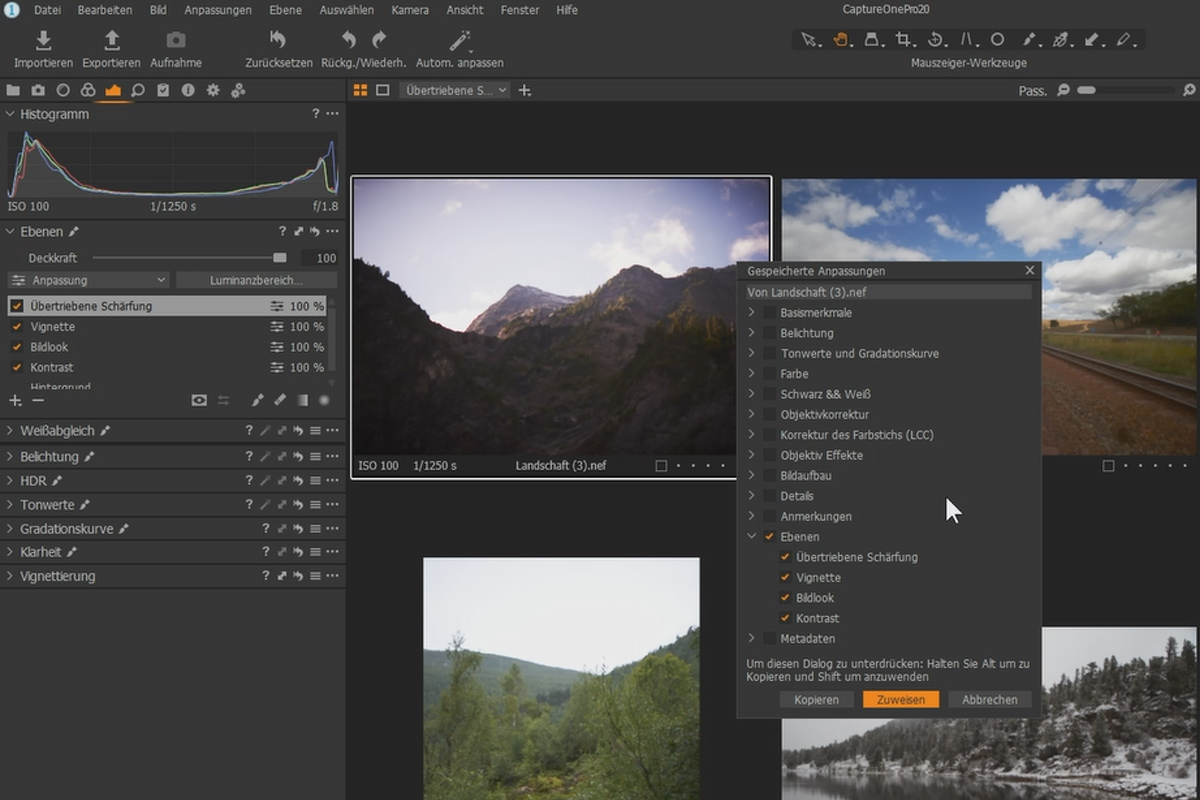Uncheck Vignette in Gespeicherte Anpassungen dialog
This screenshot has height=800, width=1200.
click(x=785, y=577)
